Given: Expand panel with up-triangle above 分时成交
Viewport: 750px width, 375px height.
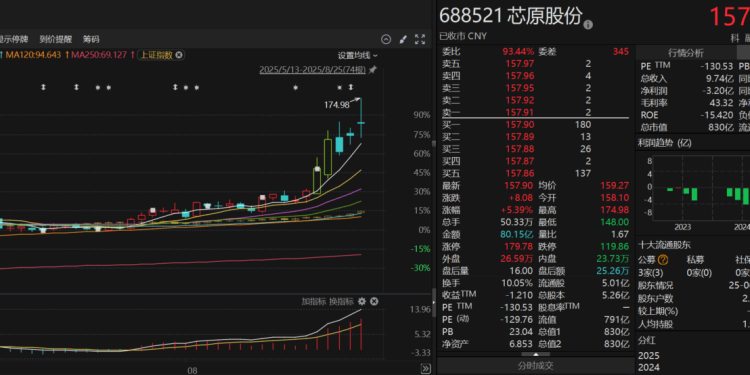Looking at the screenshot, I should click(x=535, y=354).
